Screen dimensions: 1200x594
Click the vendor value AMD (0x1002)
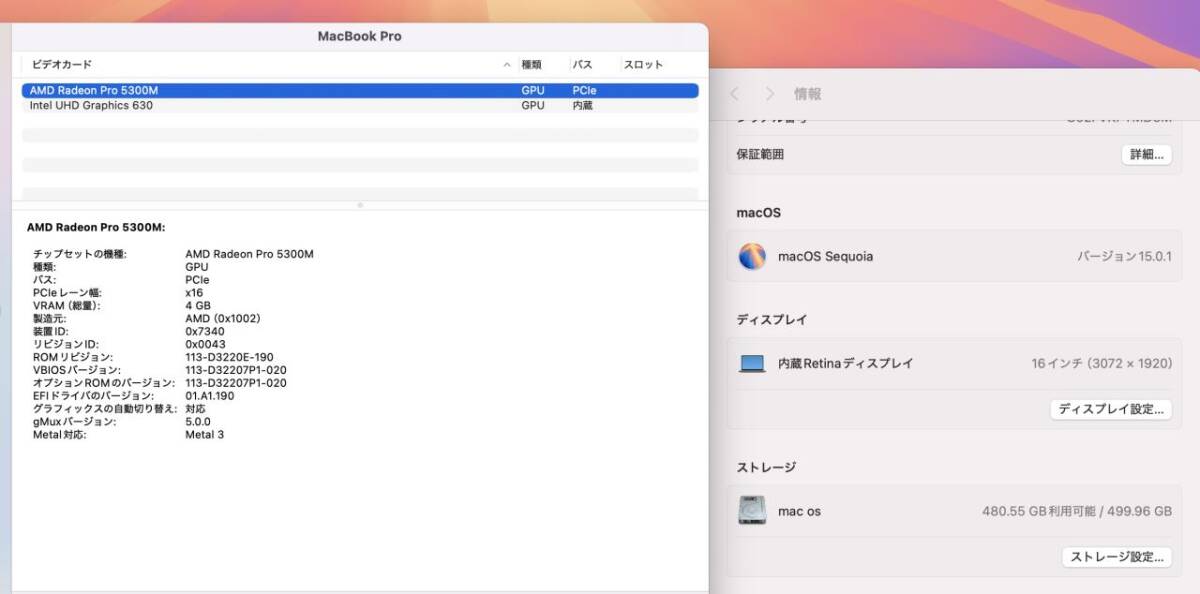point(223,318)
